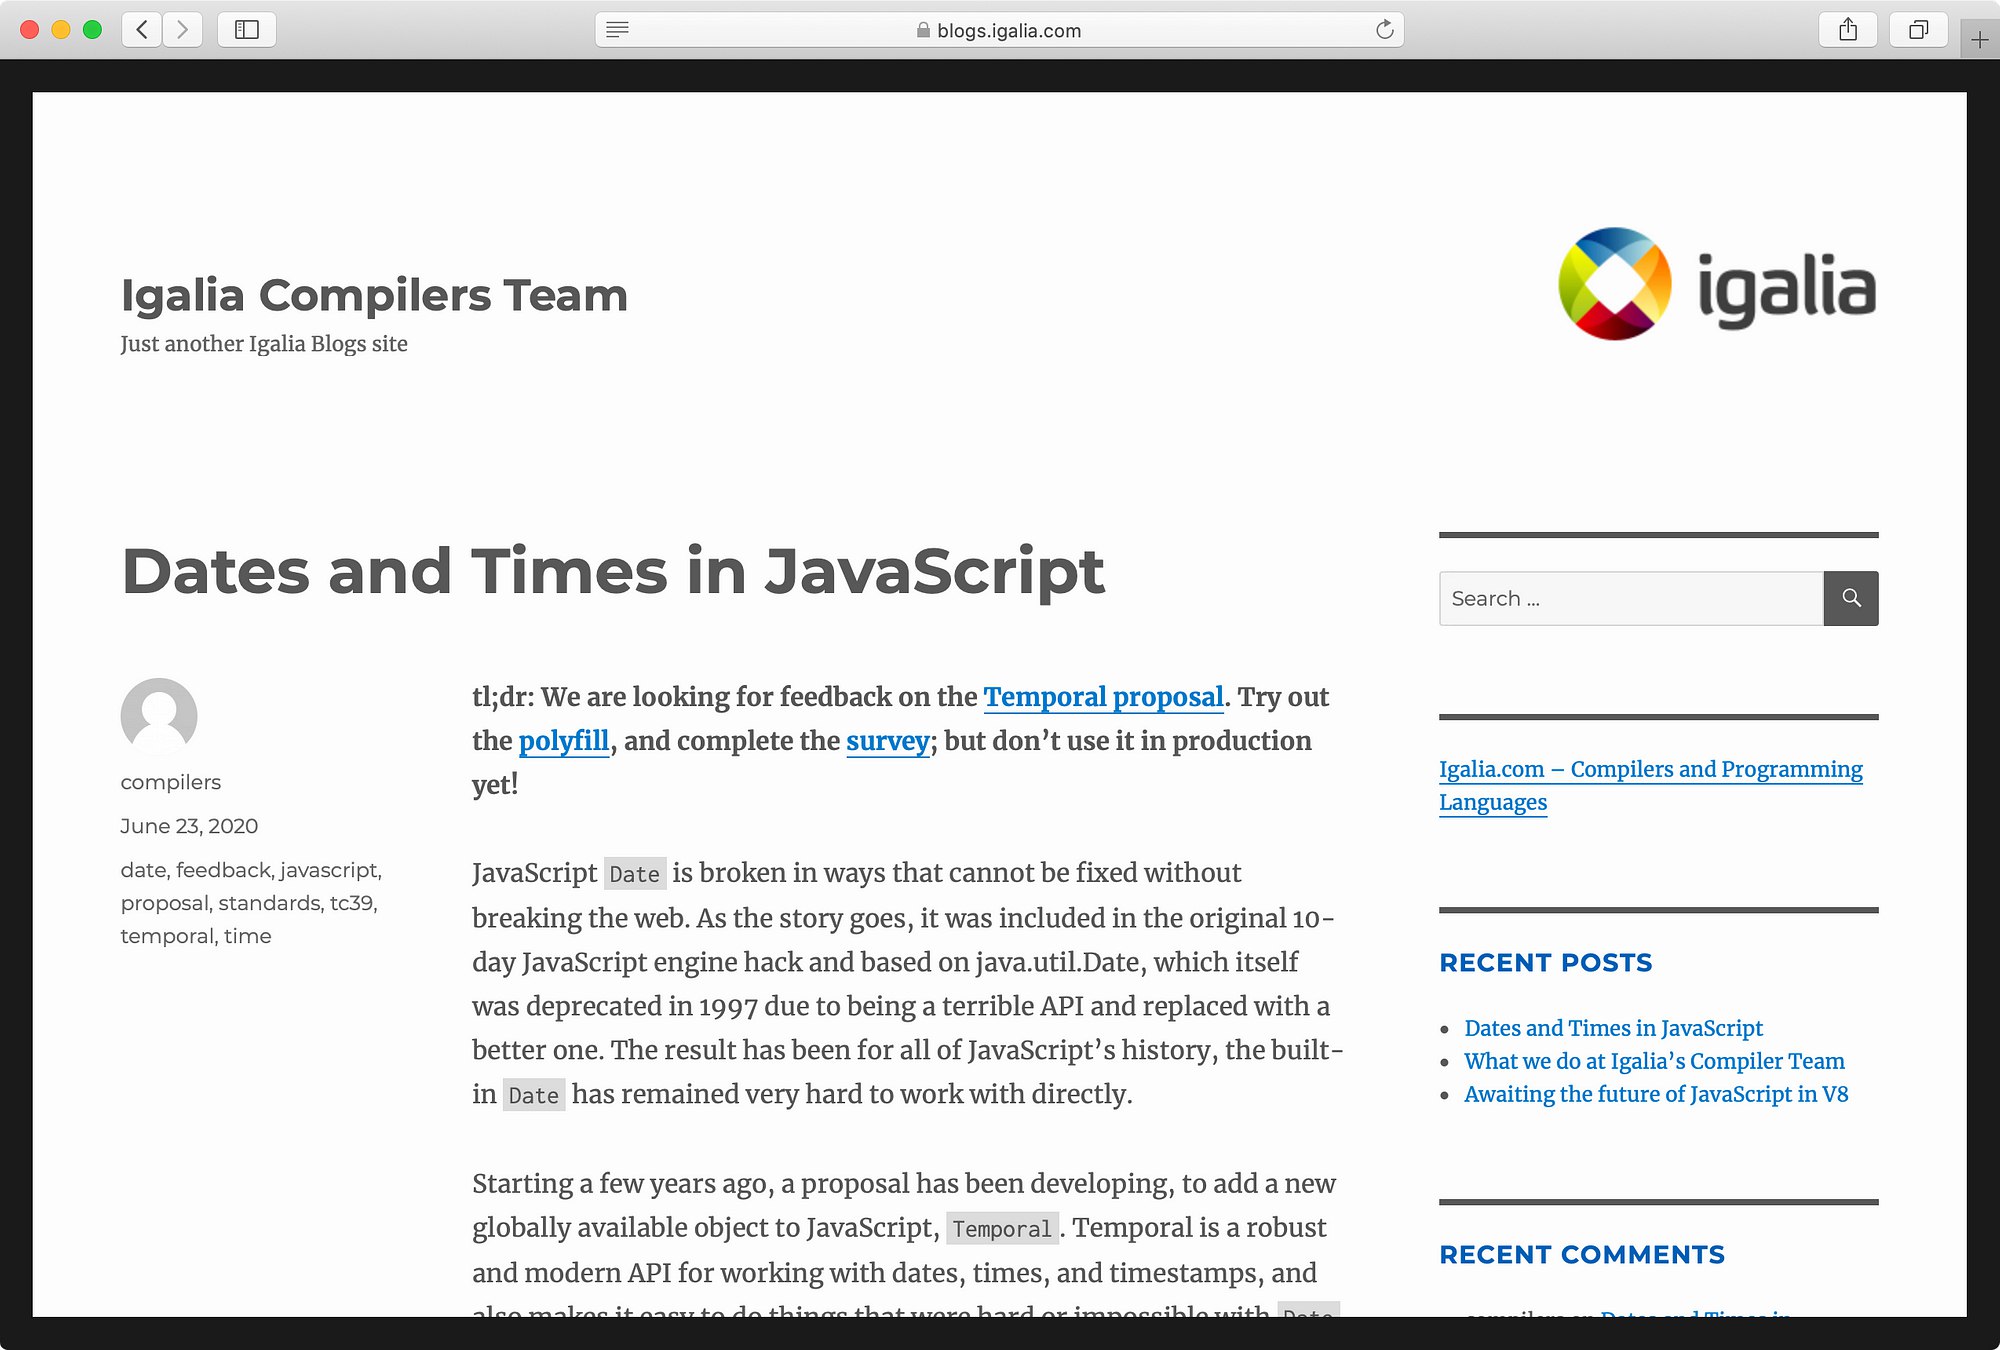Click the June 23, 2020 date link

189,826
